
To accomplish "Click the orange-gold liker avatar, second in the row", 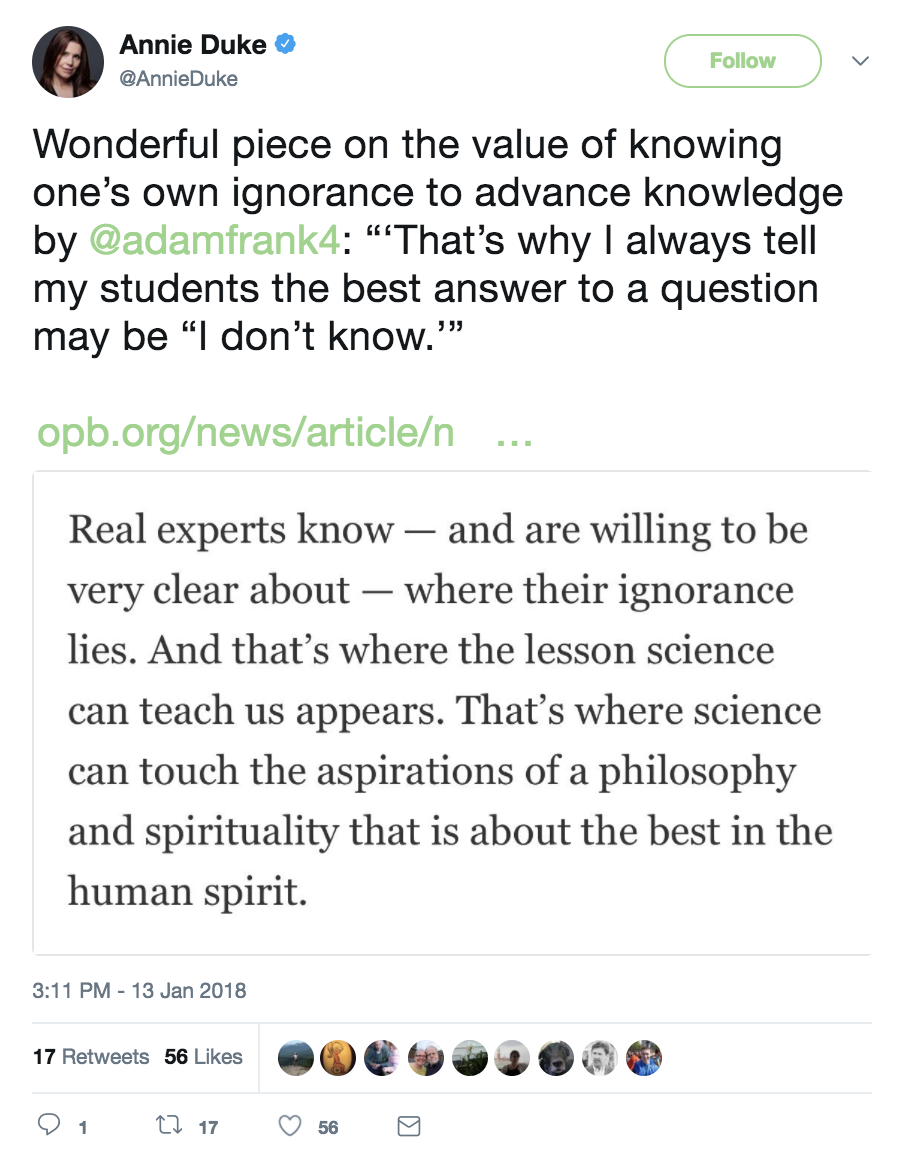I will click(x=337, y=1057).
